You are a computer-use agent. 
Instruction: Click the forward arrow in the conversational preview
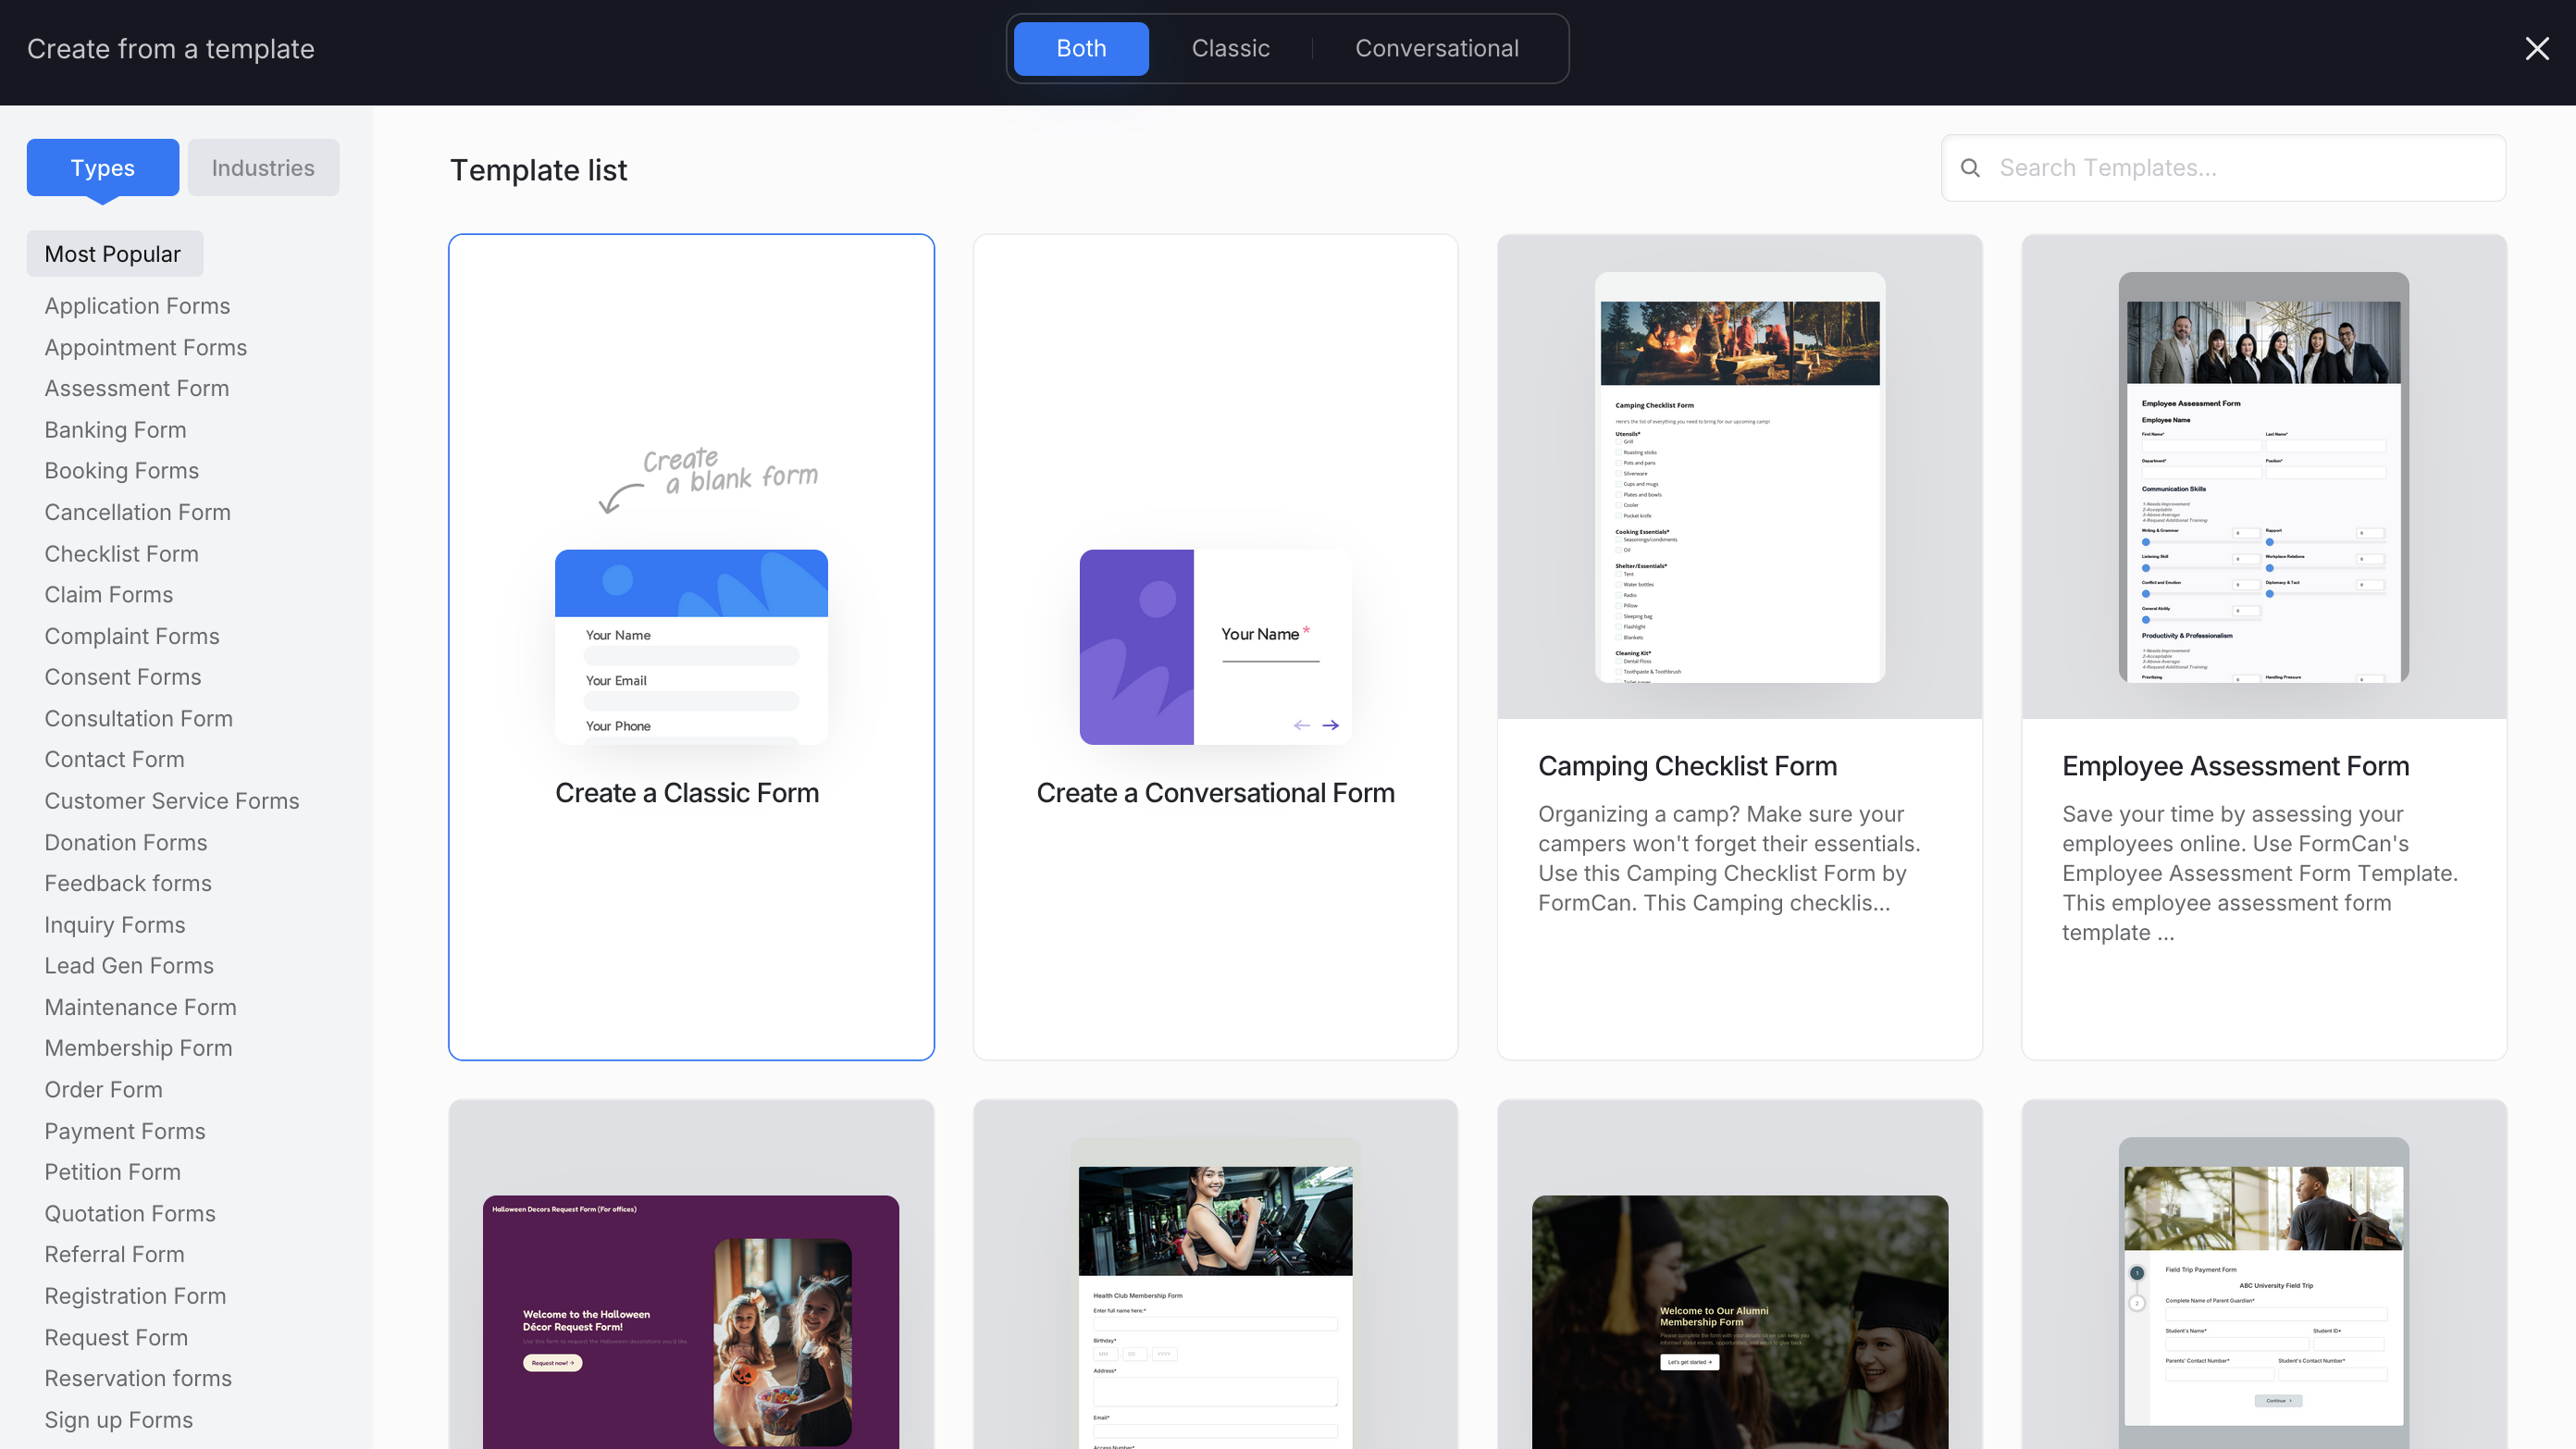point(1330,725)
